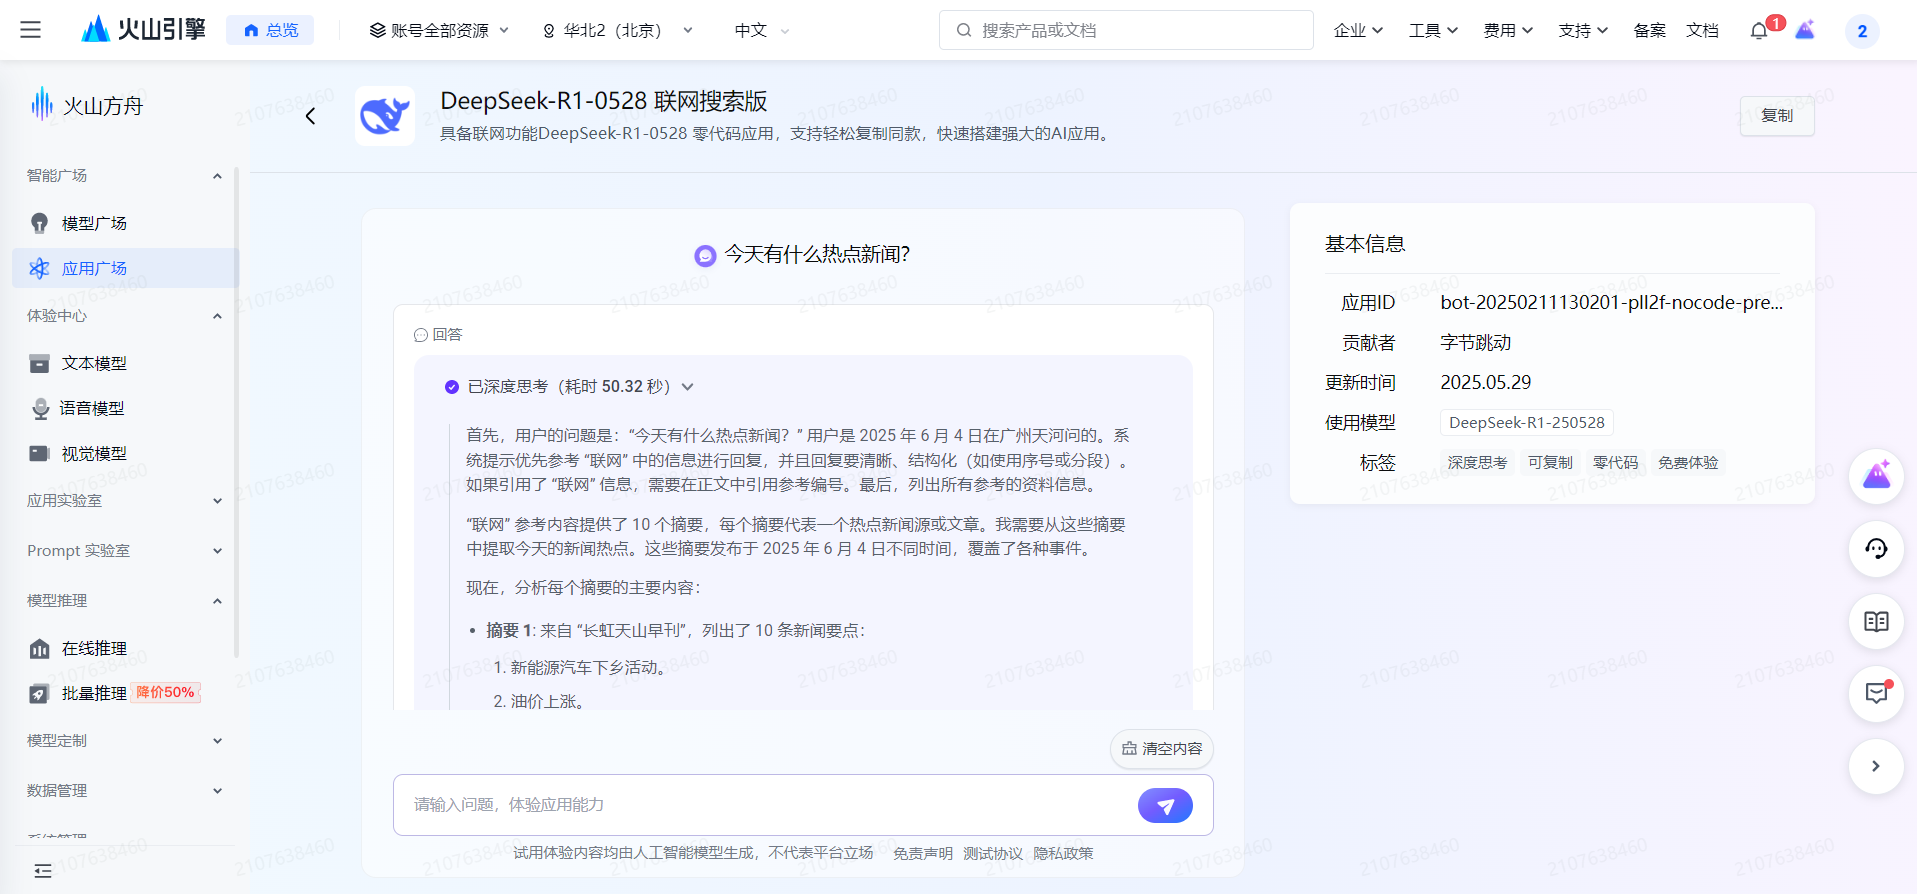
Task: Click the 火山方舟 logo icon
Action: [x=42, y=104]
